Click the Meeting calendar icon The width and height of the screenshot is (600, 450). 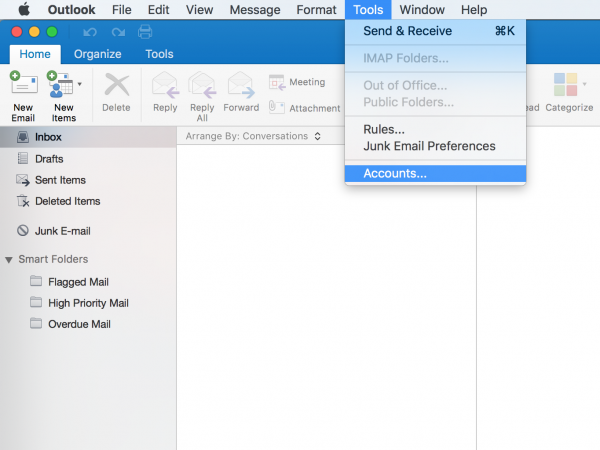coord(277,82)
